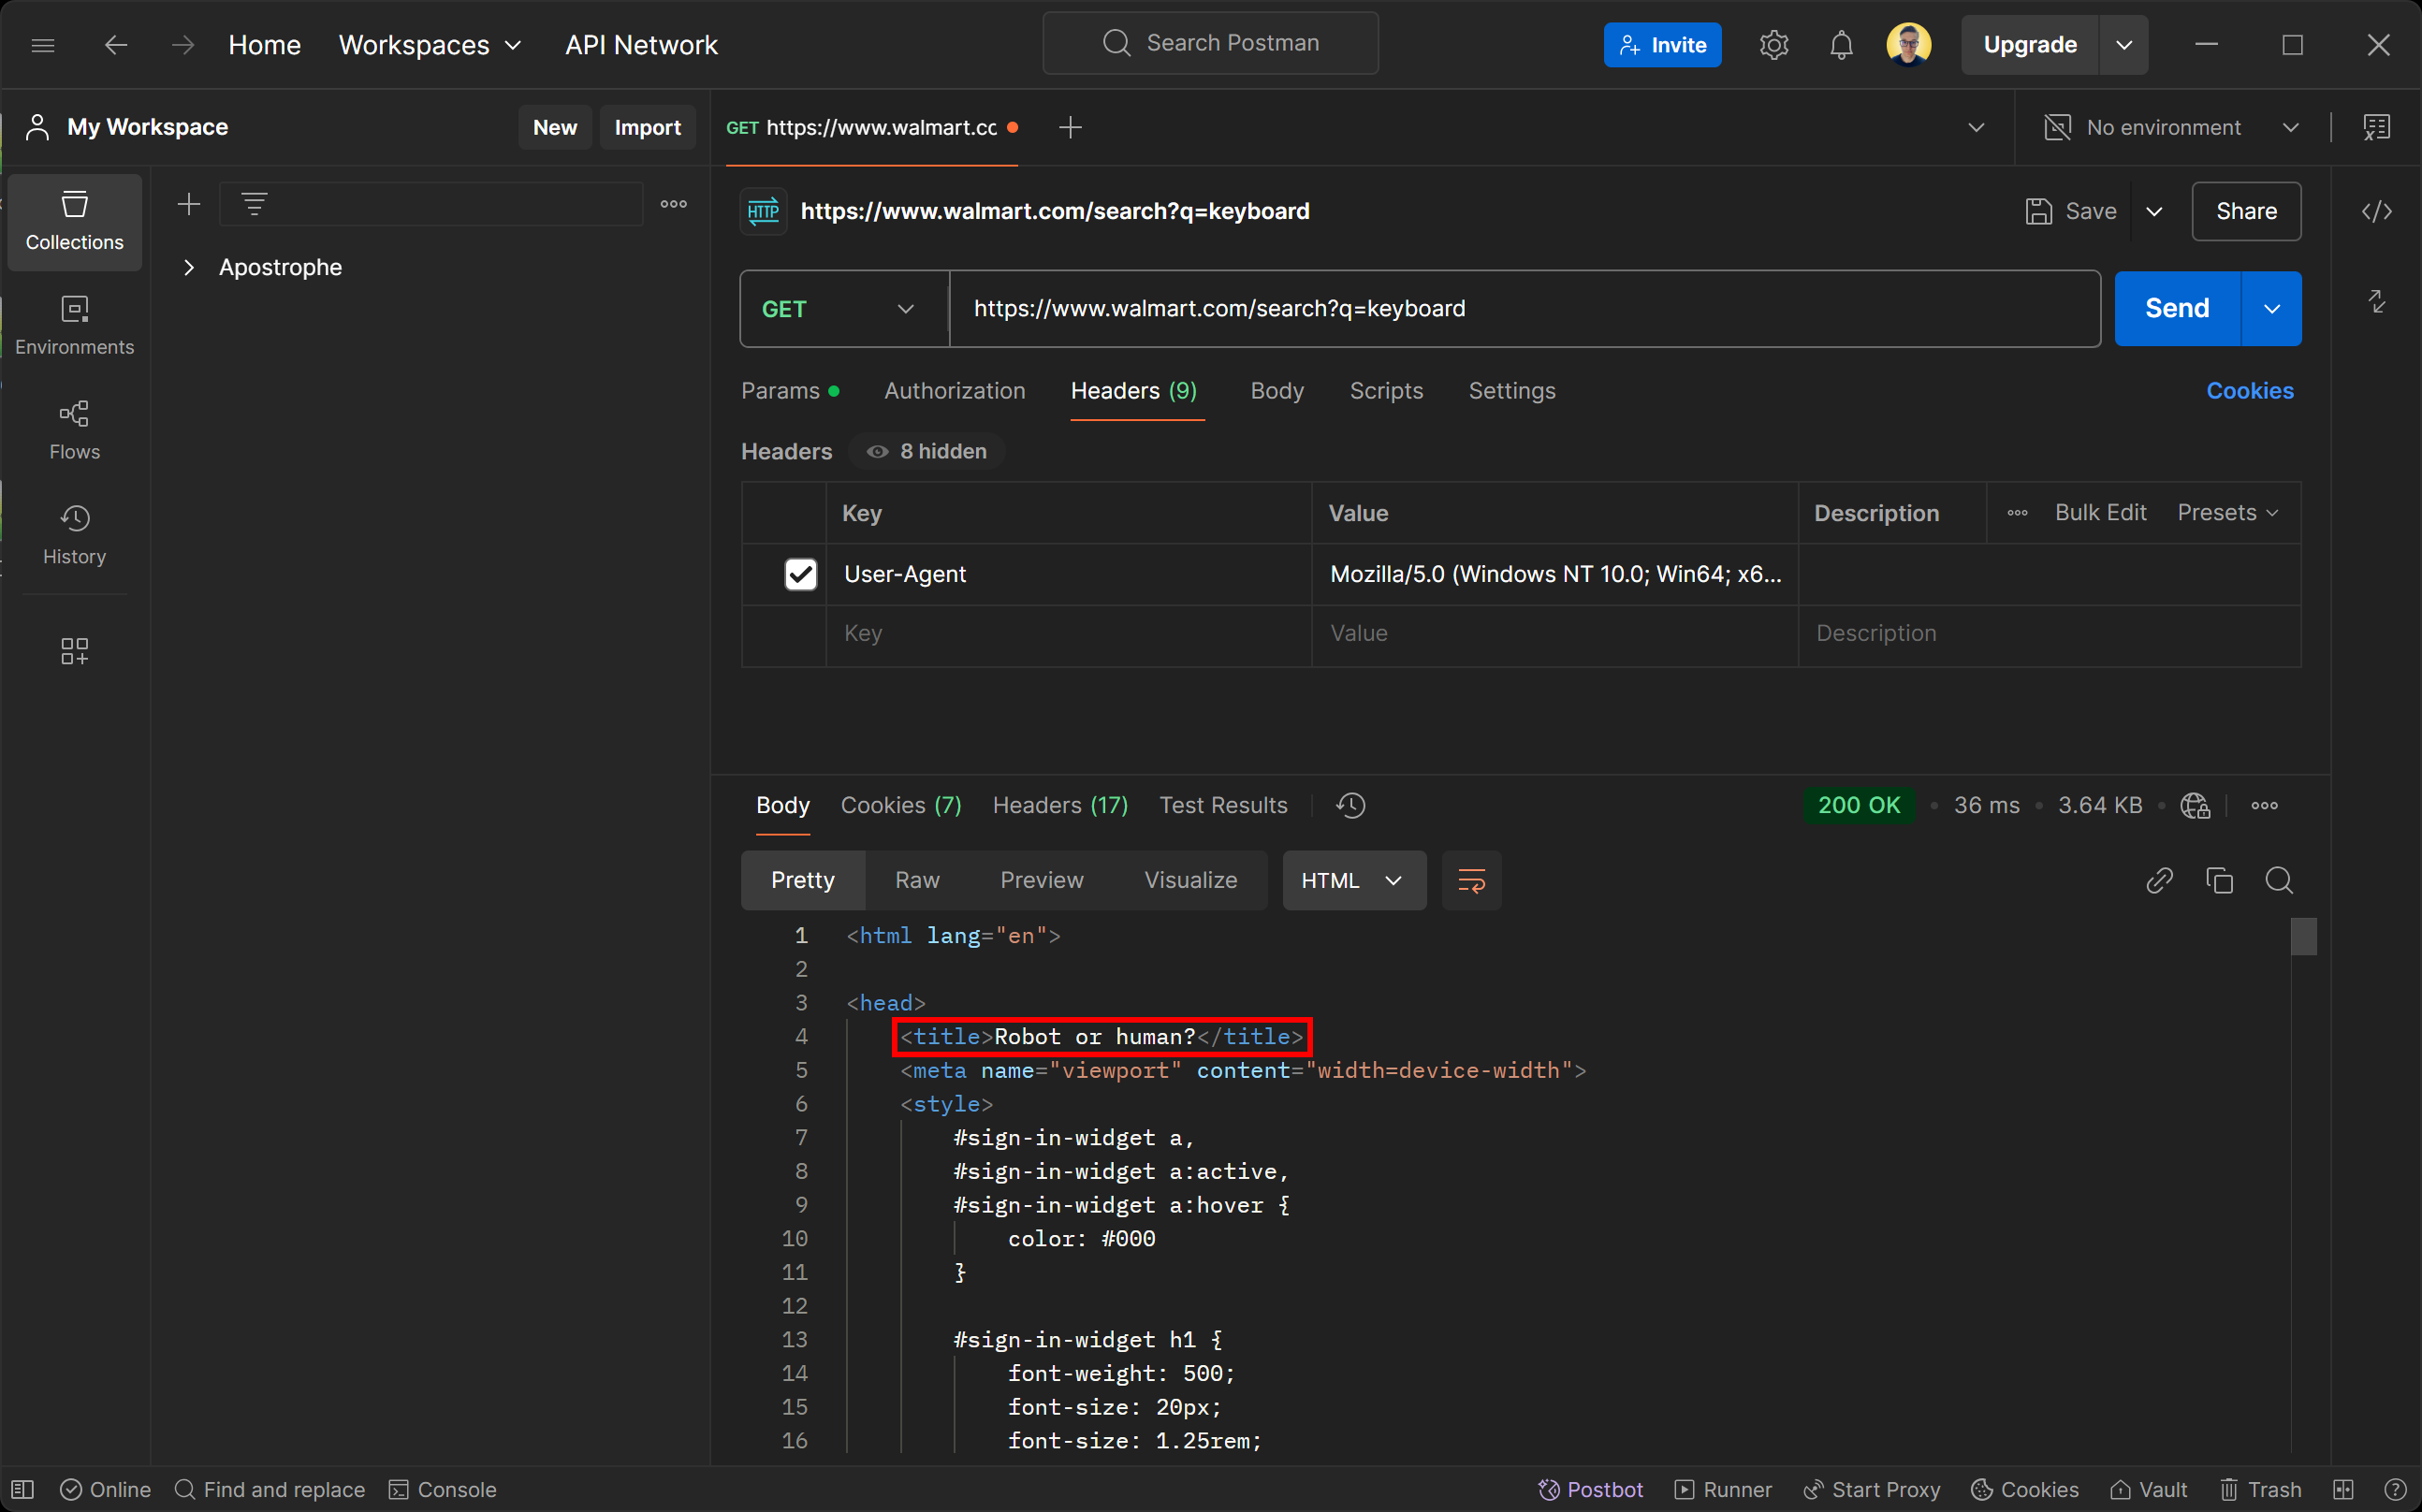Toggle line wrap icon in response
The image size is (2422, 1512).
tap(1471, 880)
